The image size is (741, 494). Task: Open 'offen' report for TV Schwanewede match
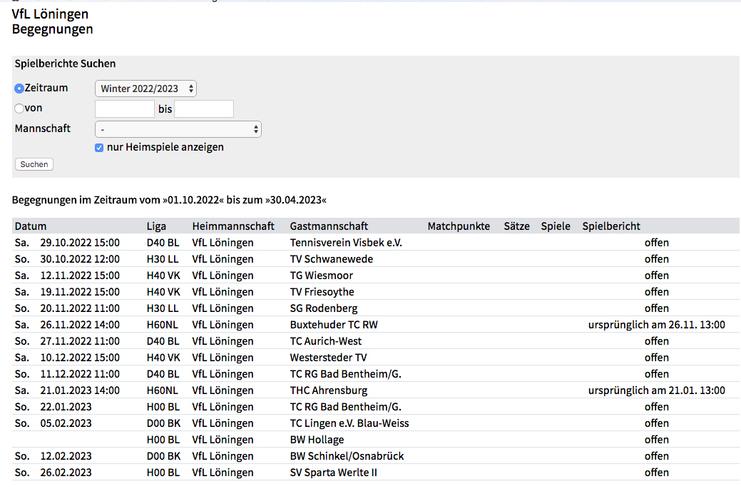[x=656, y=259]
